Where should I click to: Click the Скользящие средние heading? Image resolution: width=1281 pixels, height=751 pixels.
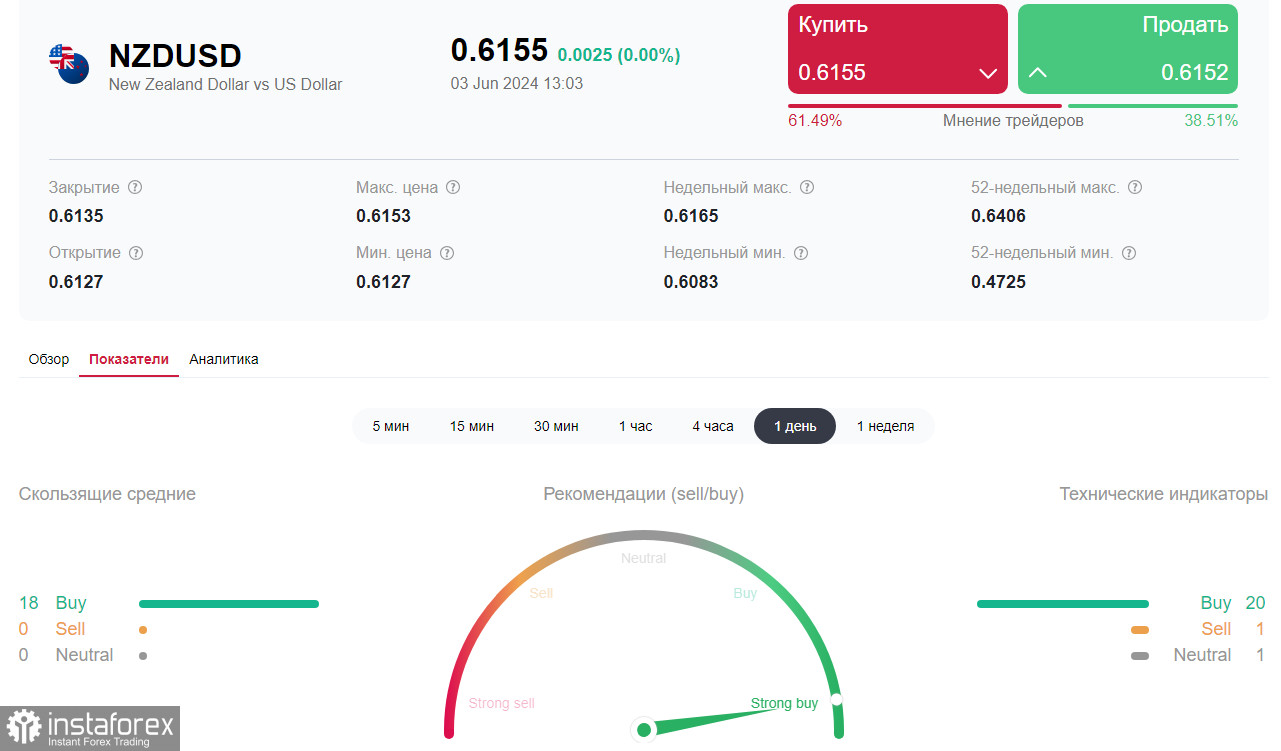107,494
